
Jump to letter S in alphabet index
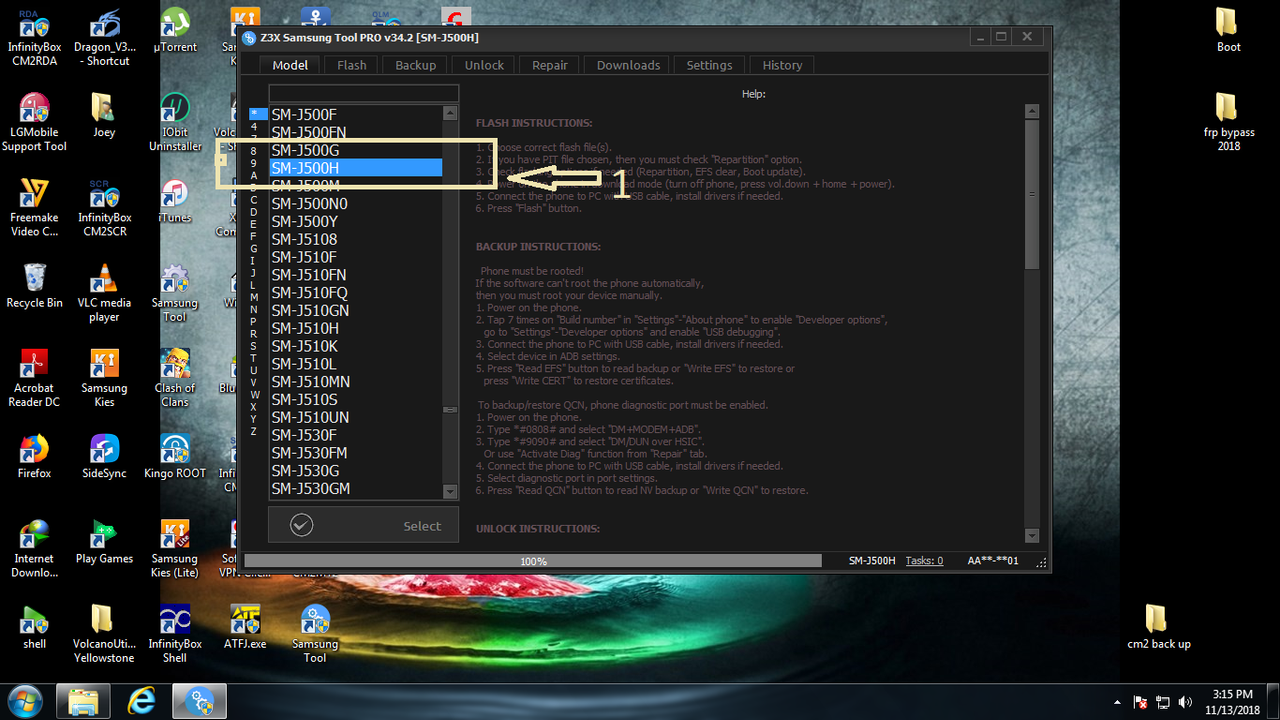(254, 346)
